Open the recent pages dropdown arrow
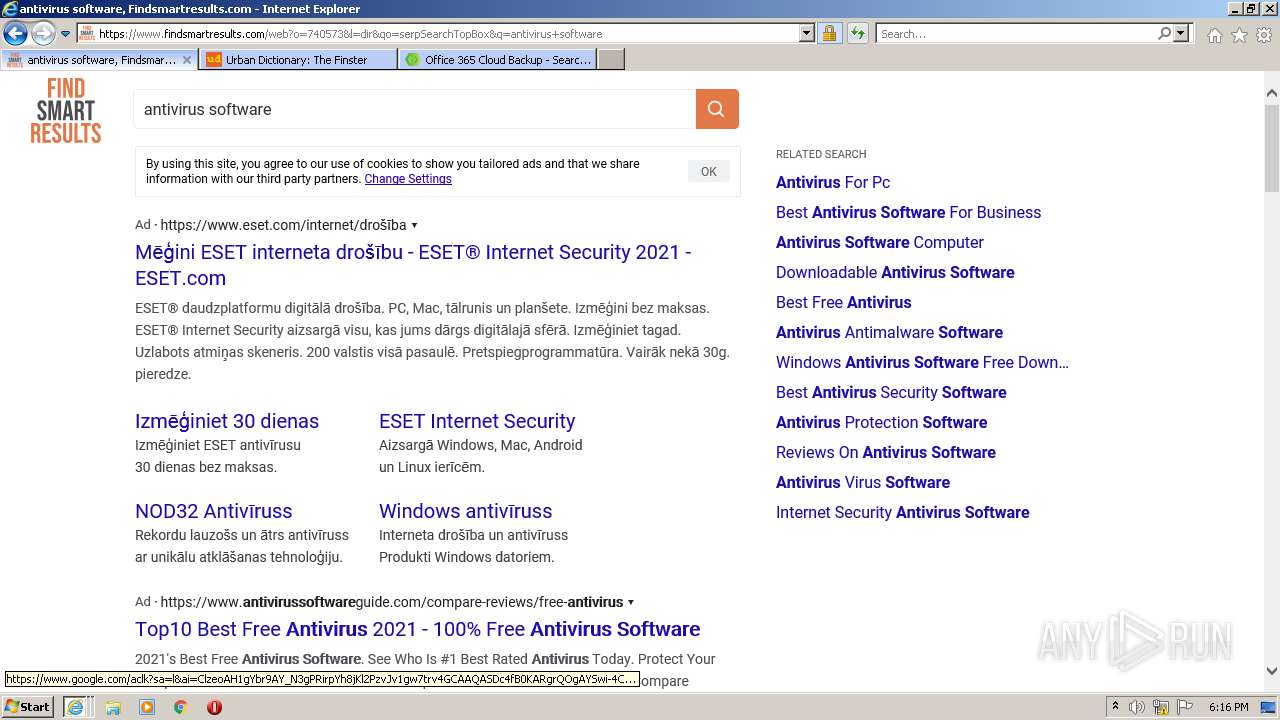1280x720 pixels. (65, 34)
